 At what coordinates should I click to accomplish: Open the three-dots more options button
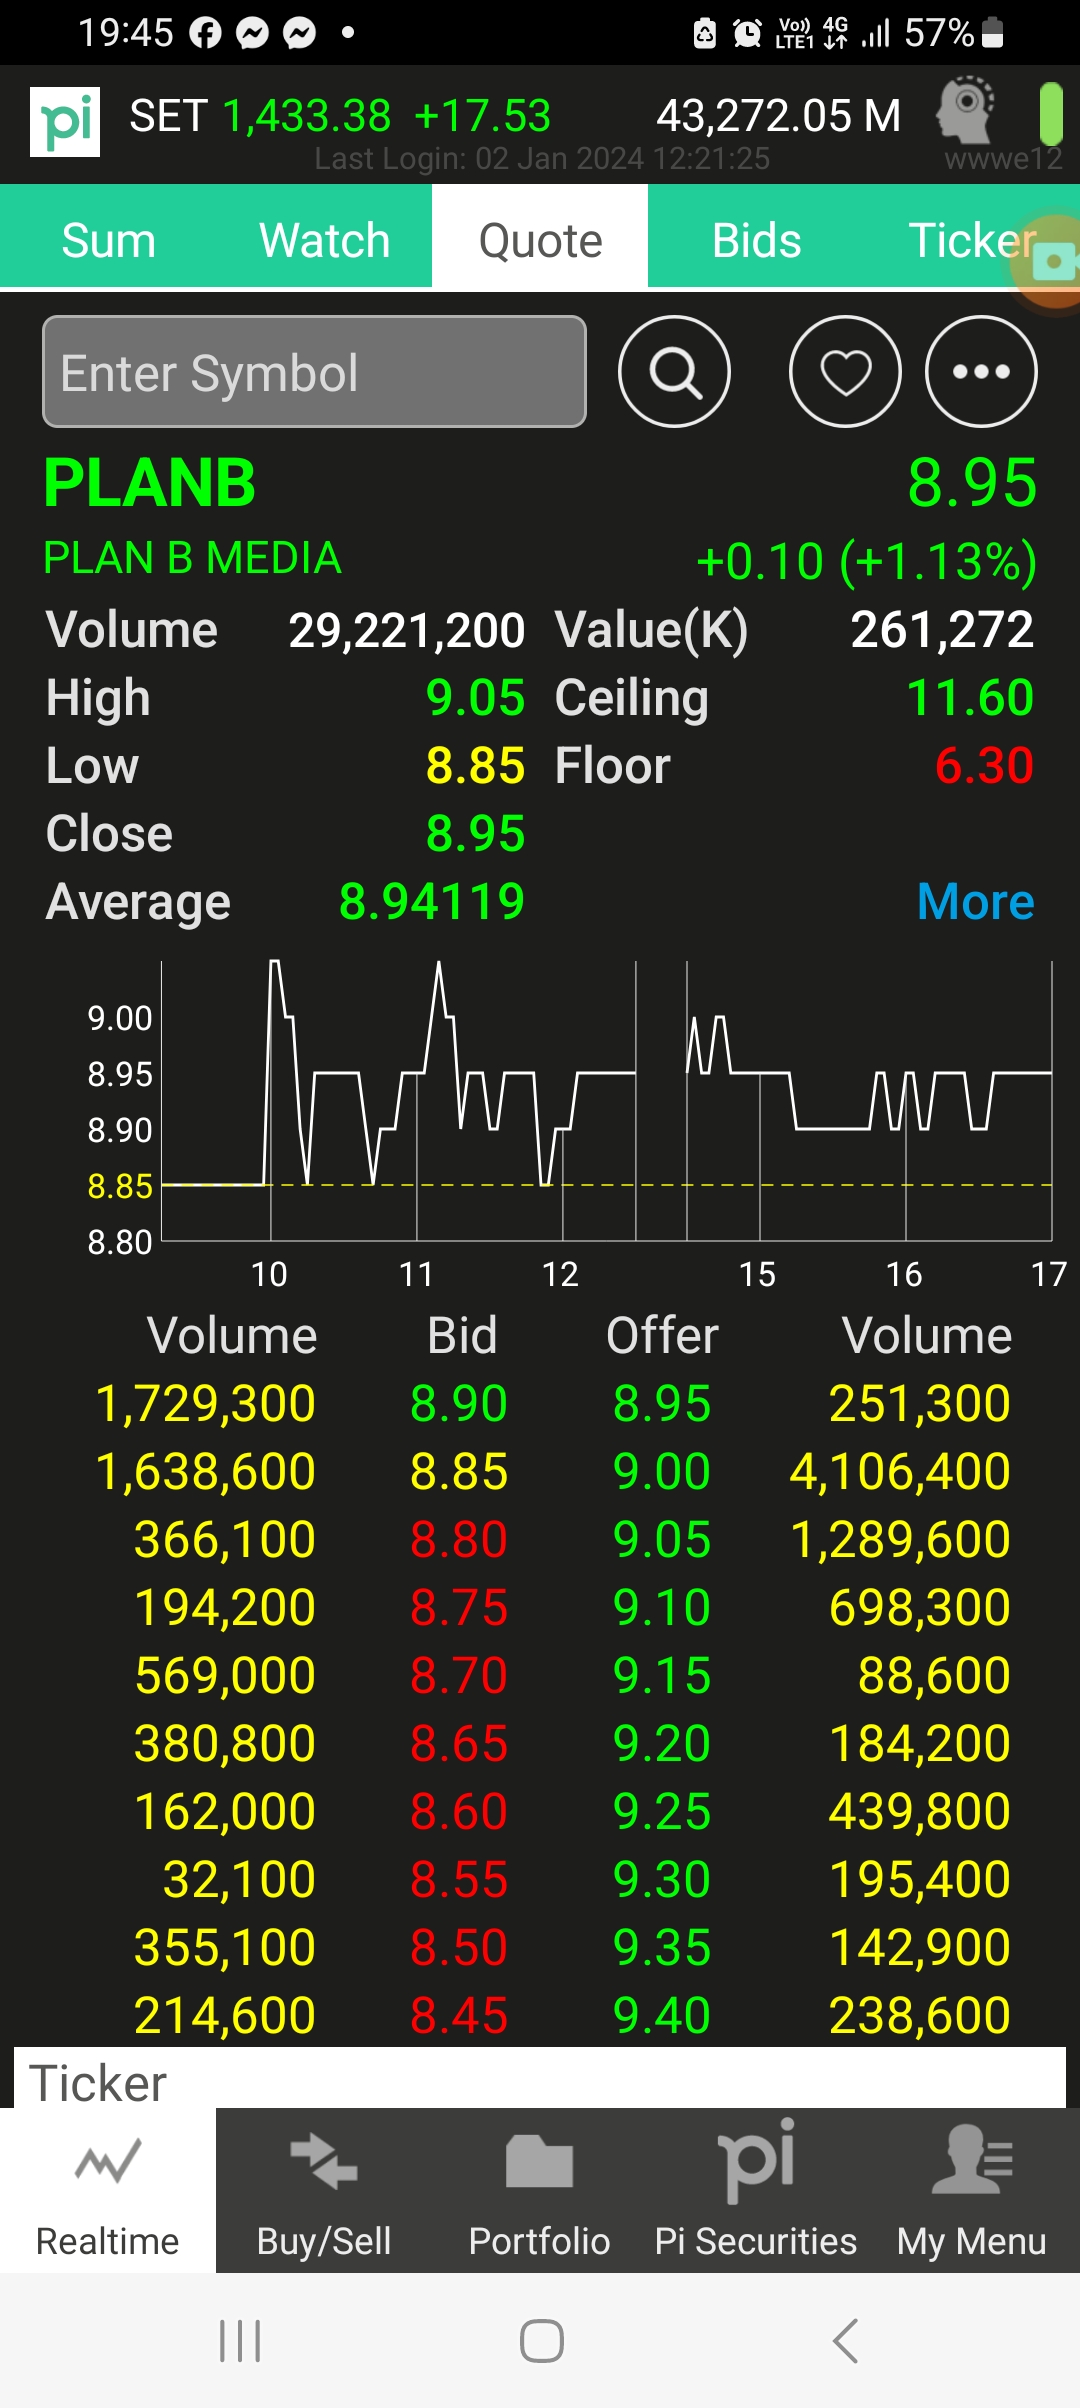981,372
